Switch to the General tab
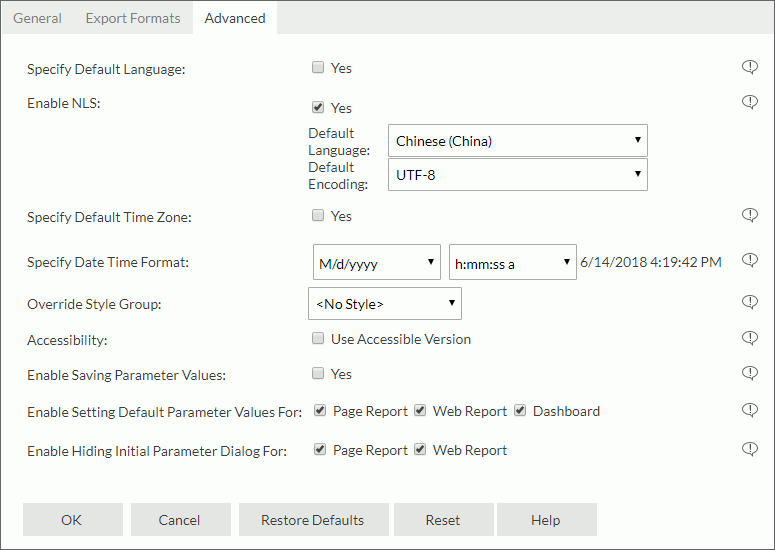 coord(37,18)
